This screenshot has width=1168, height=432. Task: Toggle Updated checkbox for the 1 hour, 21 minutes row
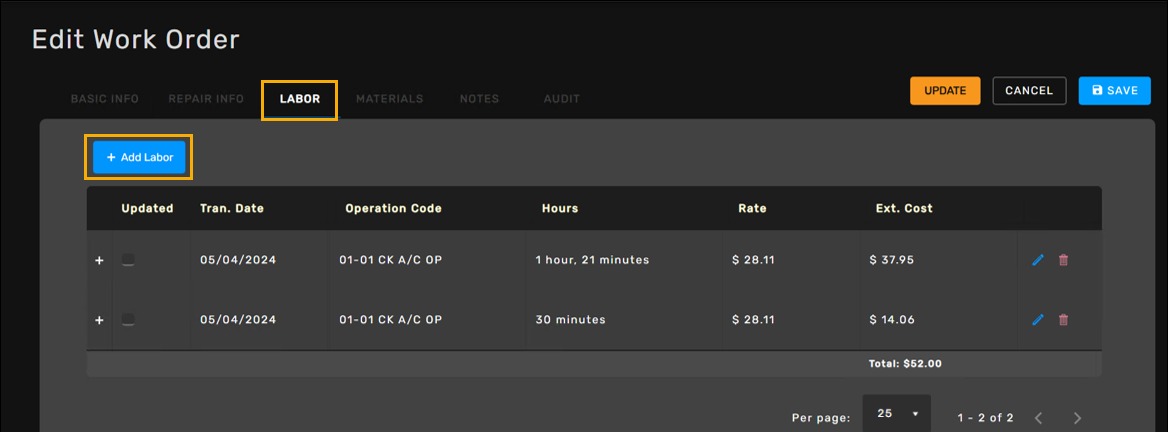pyautogui.click(x=128, y=260)
